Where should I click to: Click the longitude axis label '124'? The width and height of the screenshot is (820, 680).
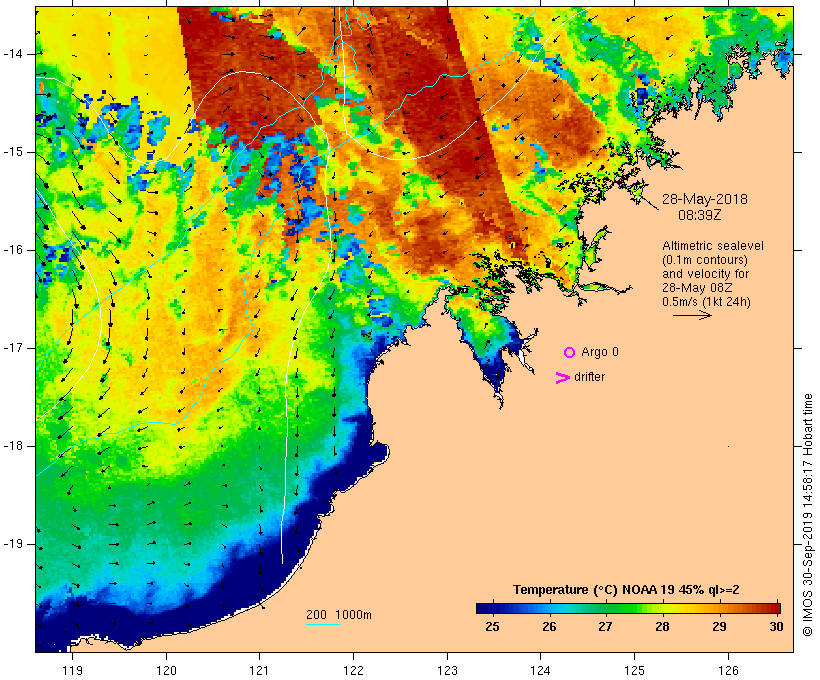point(541,671)
